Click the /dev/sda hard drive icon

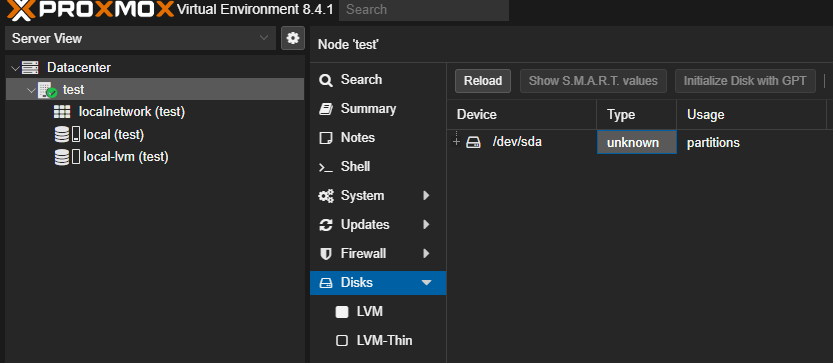(473, 142)
